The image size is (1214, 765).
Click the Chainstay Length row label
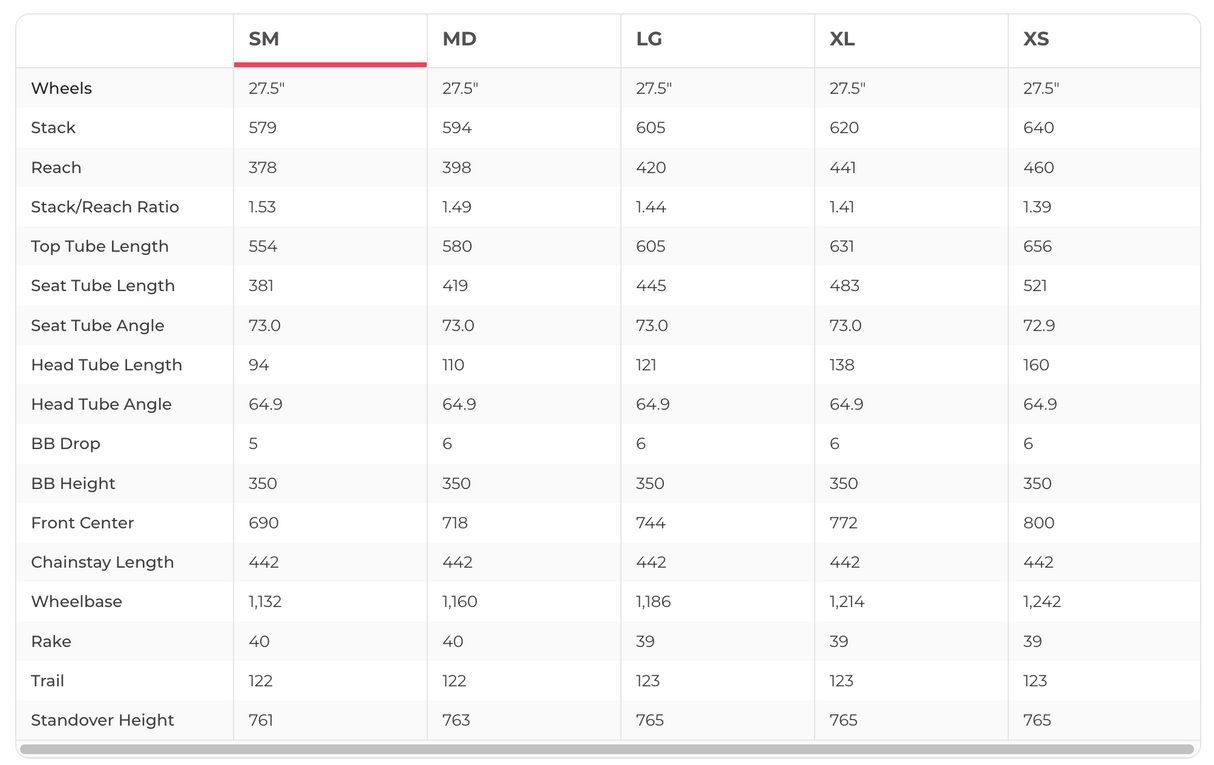(102, 562)
